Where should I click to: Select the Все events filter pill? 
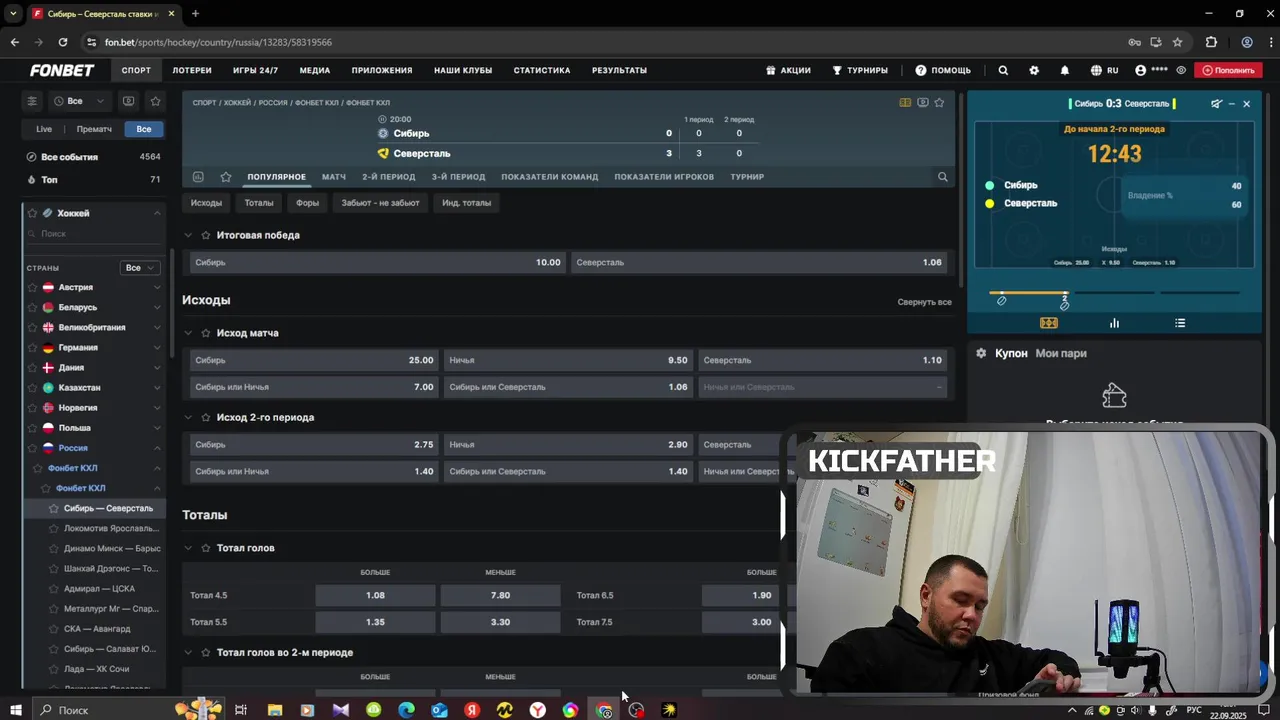(144, 129)
